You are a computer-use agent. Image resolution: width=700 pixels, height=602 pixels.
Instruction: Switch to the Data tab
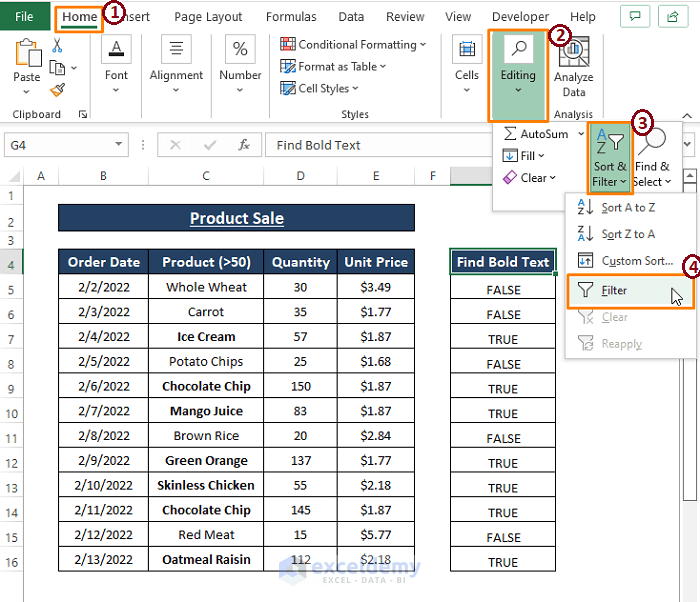[351, 17]
